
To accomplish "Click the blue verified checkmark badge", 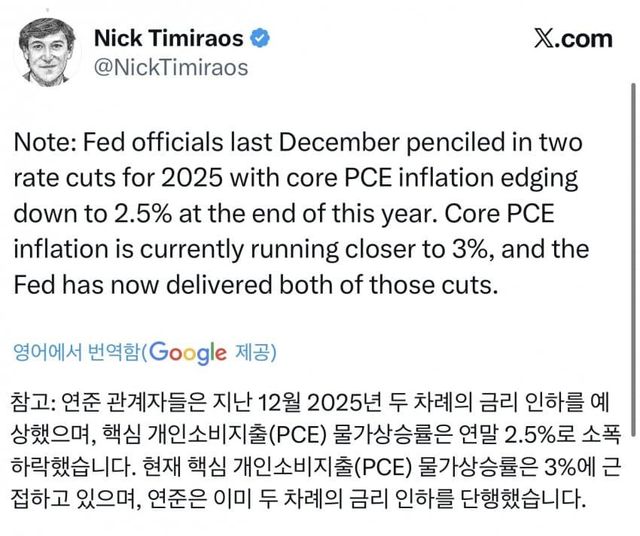I will point(259,39).
